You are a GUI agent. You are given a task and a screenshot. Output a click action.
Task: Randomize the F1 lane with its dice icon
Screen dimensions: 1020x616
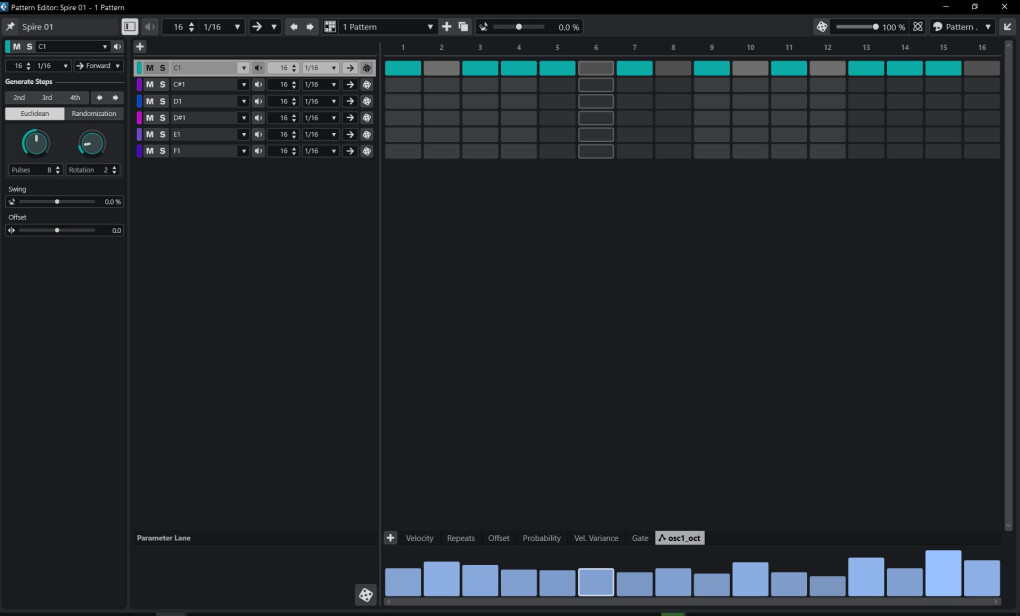coord(367,151)
